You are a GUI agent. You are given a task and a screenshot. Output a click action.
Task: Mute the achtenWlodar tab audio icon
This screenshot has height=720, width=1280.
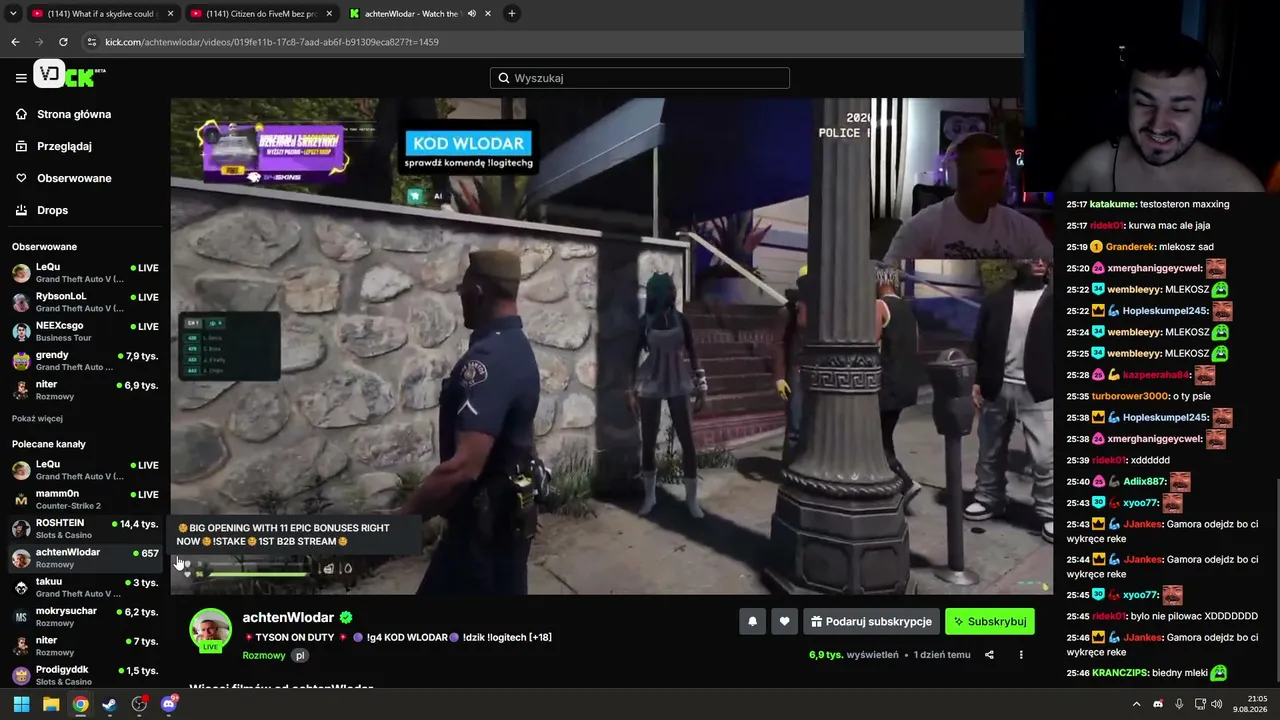[471, 14]
